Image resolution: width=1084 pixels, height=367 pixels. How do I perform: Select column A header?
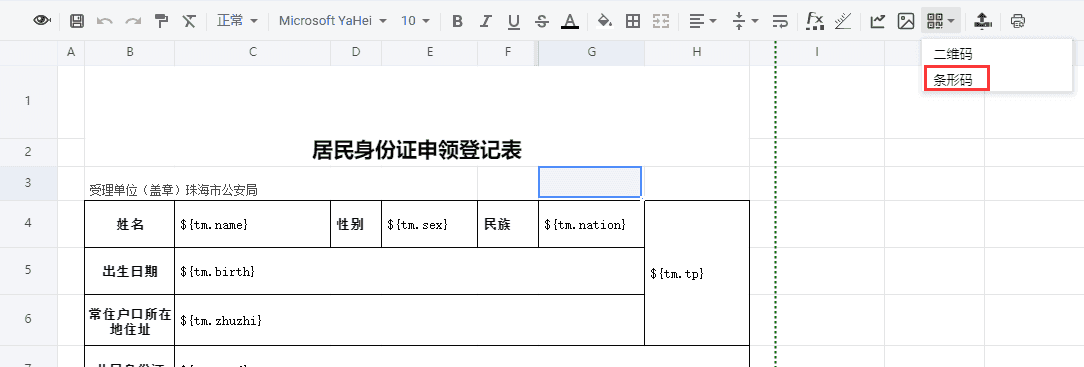coord(71,52)
